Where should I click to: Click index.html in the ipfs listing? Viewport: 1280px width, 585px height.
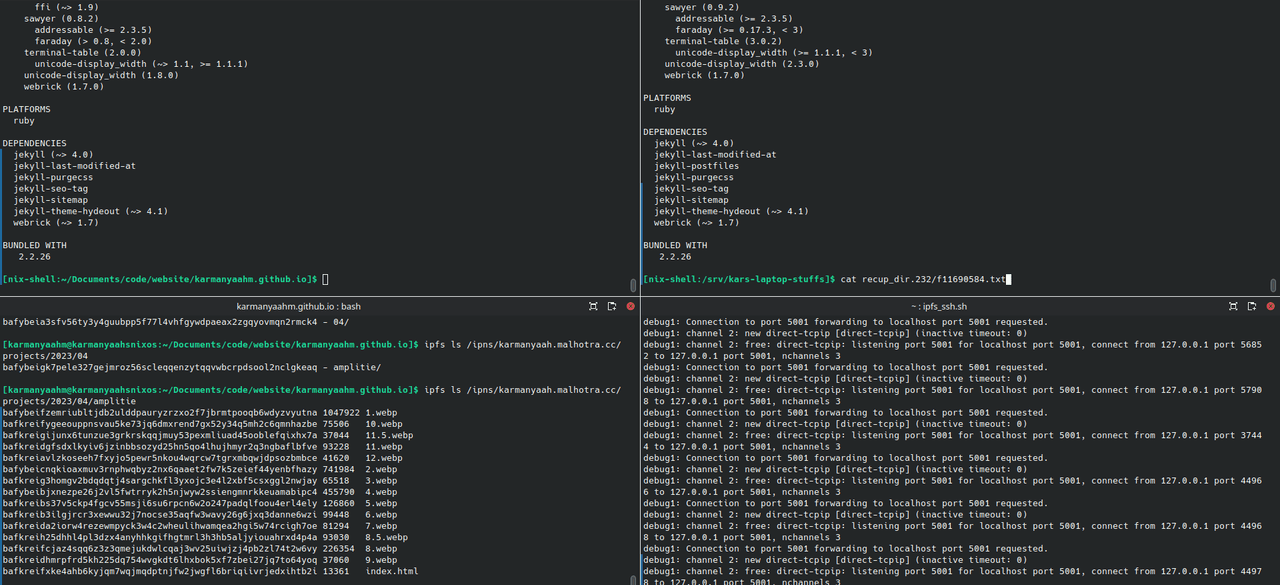pyautogui.click(x=392, y=572)
